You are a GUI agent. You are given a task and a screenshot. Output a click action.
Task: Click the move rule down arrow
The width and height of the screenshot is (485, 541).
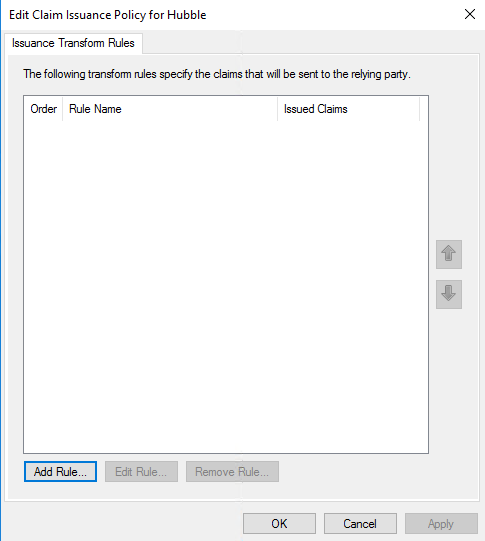click(449, 294)
